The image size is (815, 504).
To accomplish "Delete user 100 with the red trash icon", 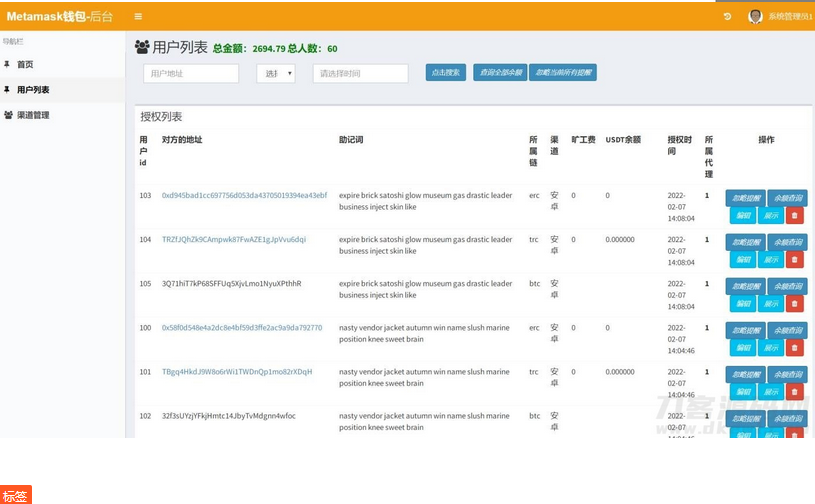I will pyautogui.click(x=794, y=348).
